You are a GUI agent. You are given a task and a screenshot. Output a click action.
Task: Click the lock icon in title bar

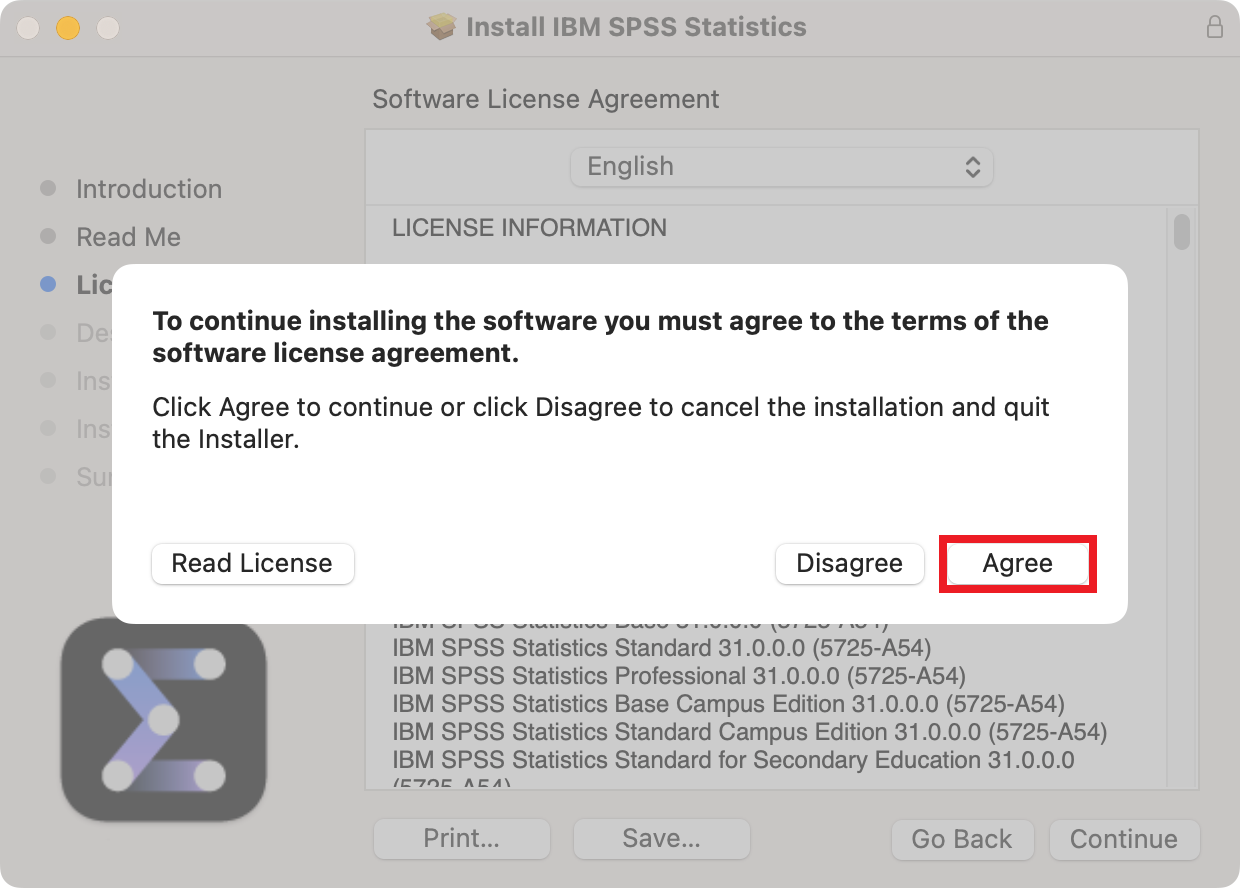coord(1214,27)
